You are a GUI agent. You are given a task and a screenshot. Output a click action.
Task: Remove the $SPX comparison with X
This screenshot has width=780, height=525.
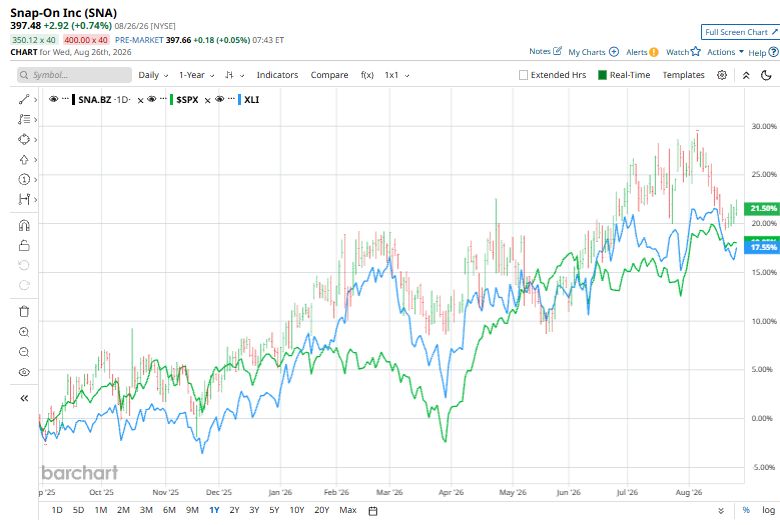207,101
